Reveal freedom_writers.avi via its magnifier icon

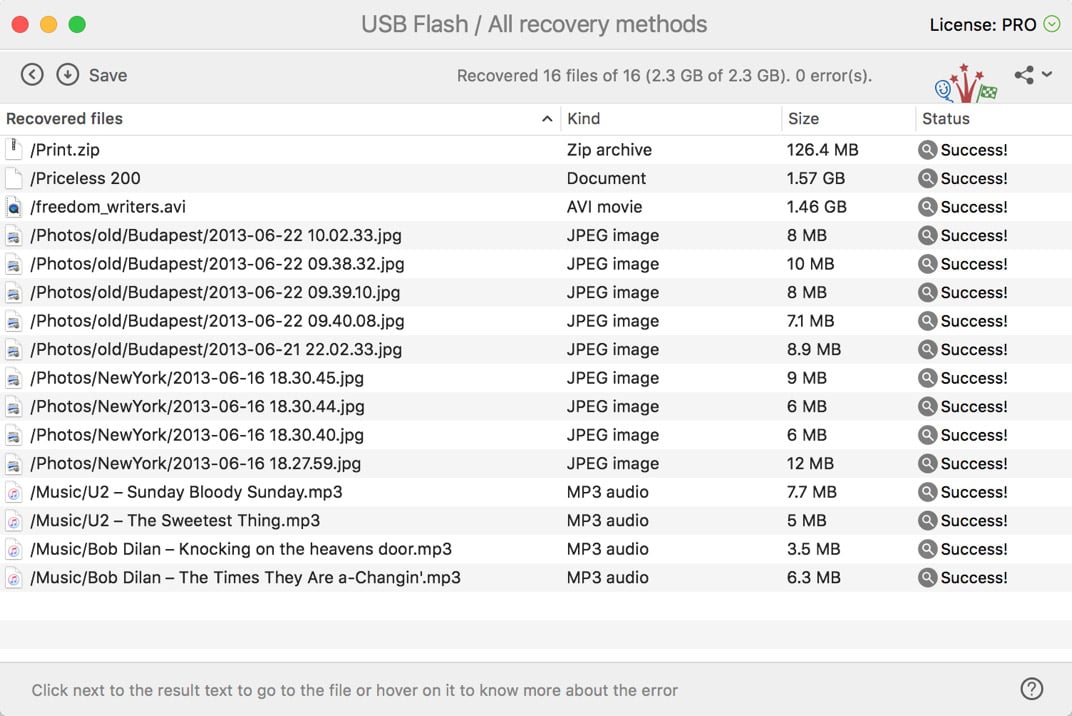coord(928,207)
